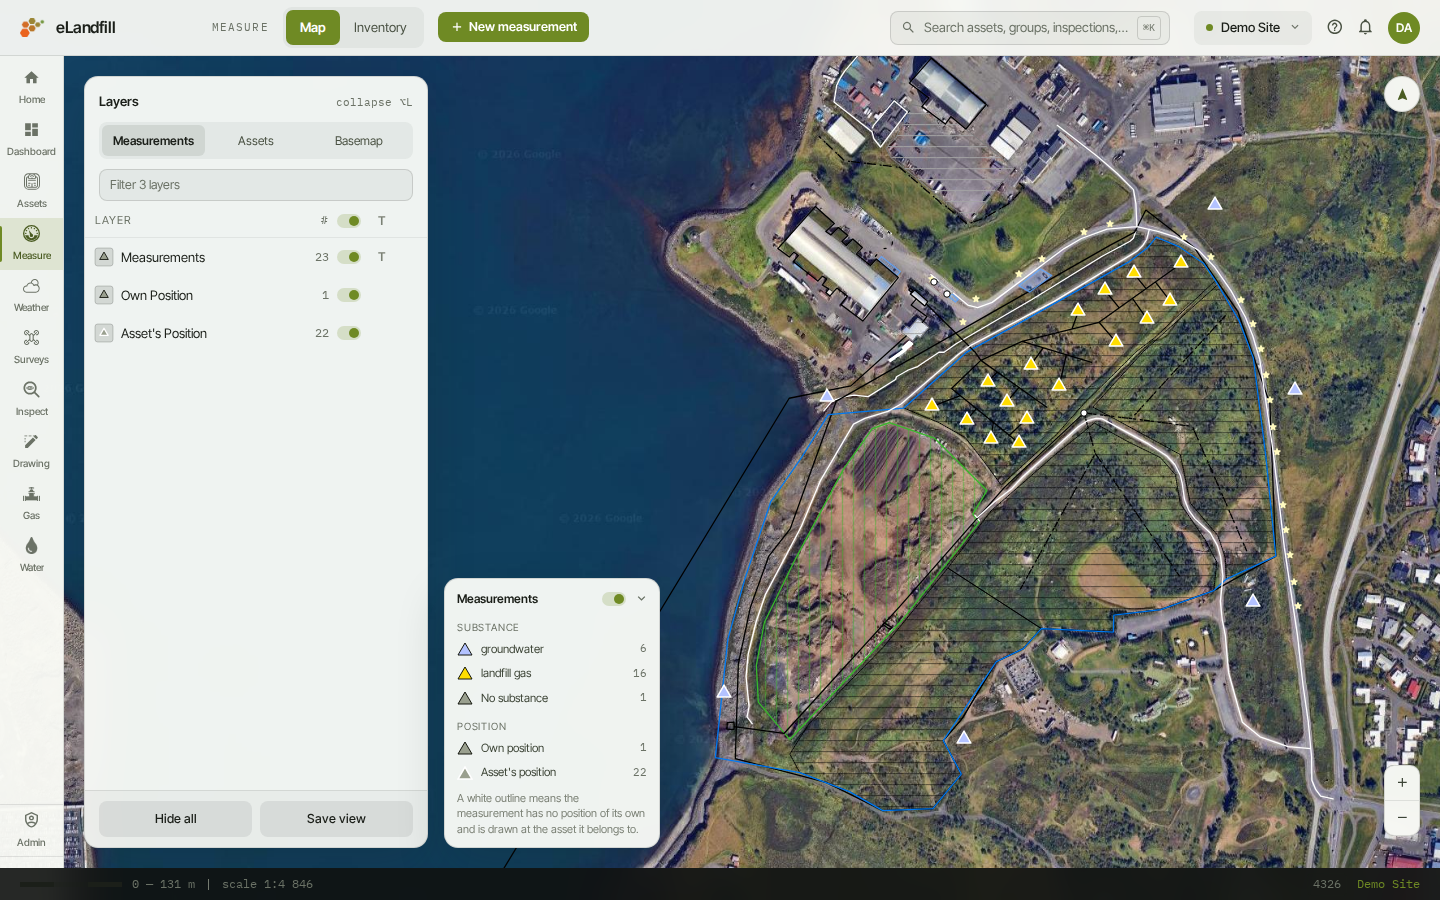
Task: Open notifications bell
Action: pos(1365,27)
